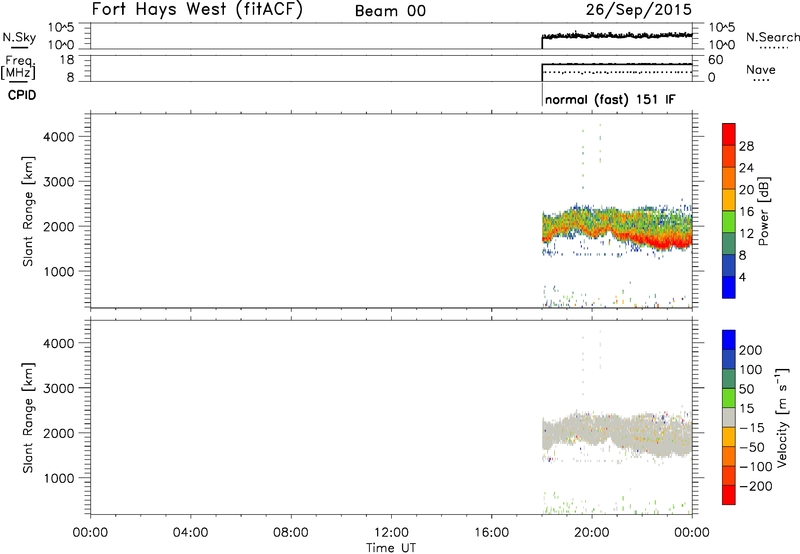
Task: Click the 'Freq. [MHz]' axis label
Action: (x=19, y=67)
